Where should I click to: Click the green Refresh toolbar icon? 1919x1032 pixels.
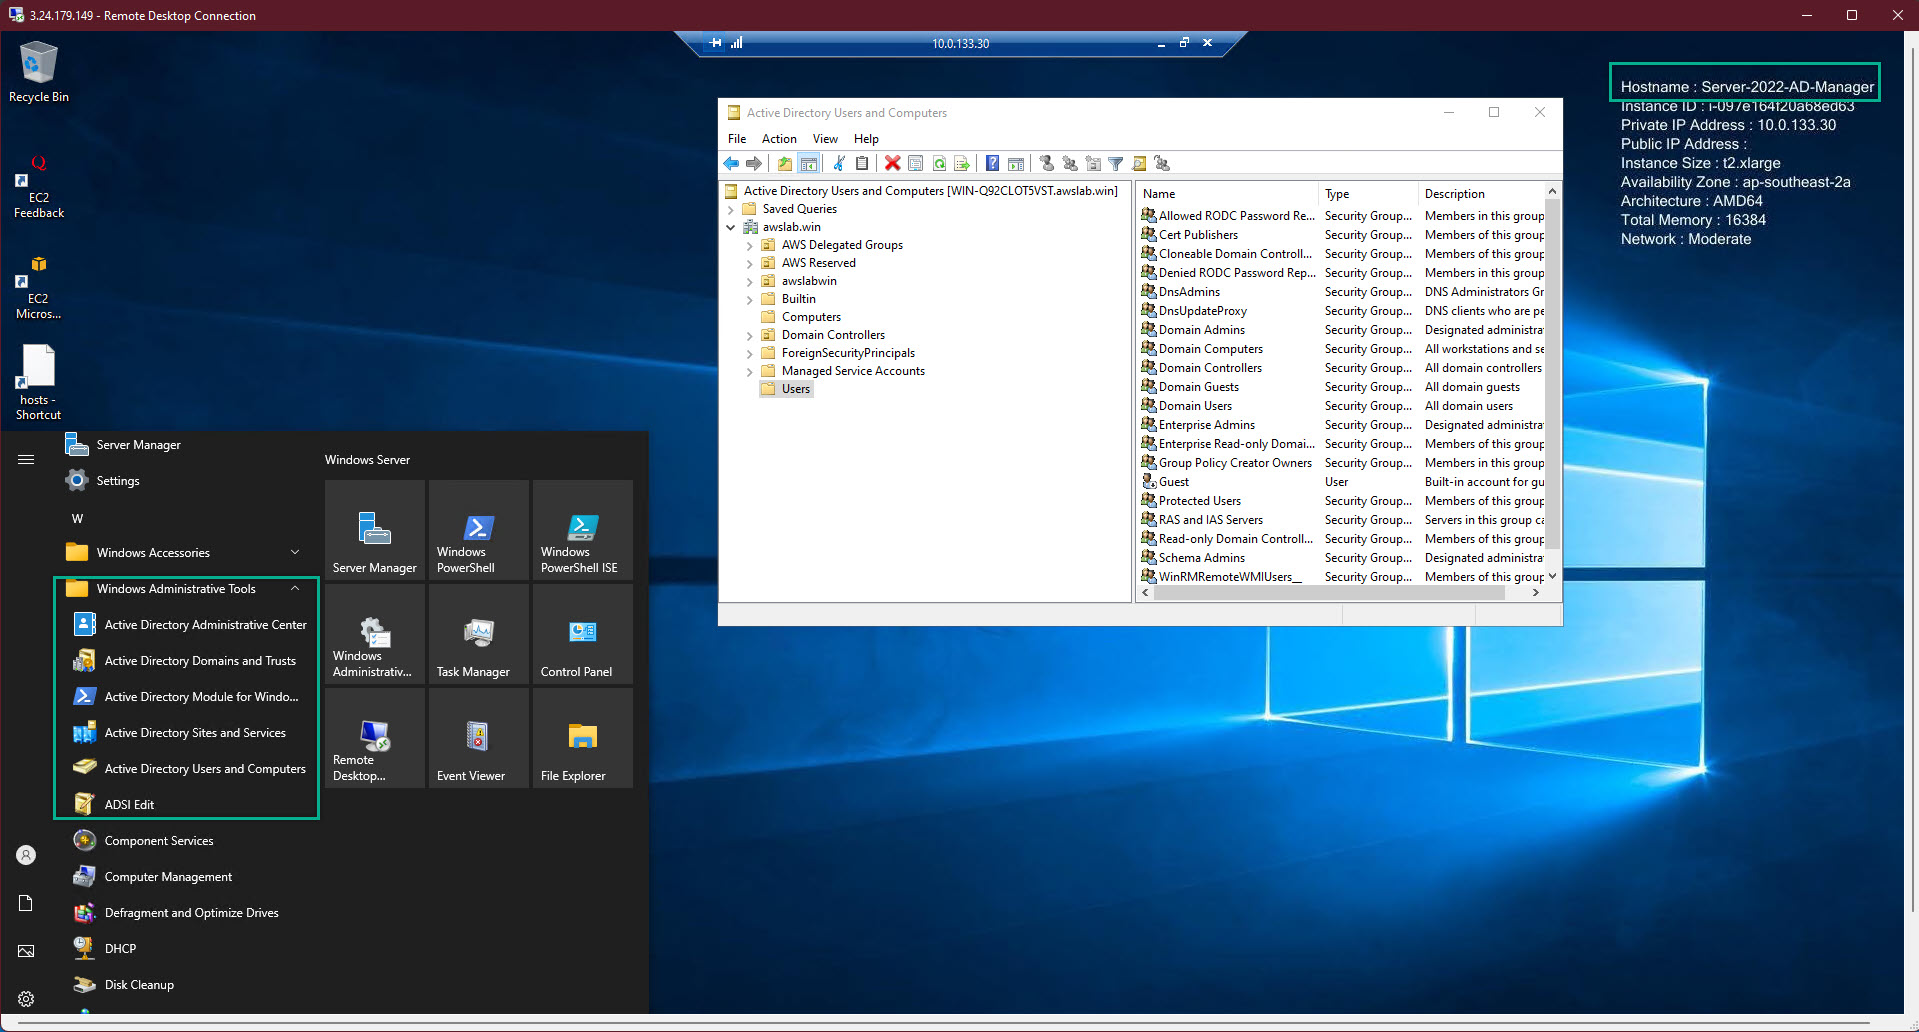(939, 163)
